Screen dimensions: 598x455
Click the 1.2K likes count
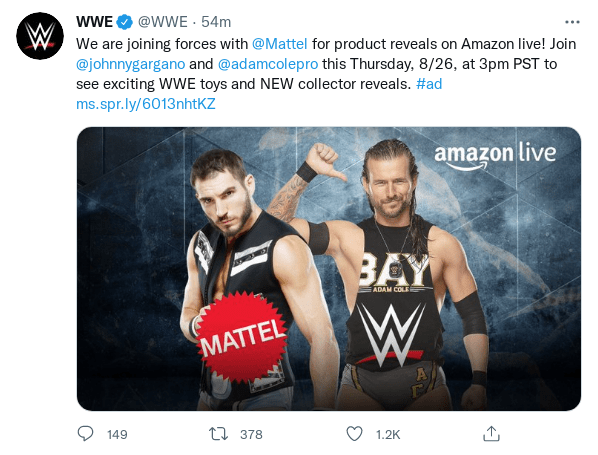(x=388, y=434)
